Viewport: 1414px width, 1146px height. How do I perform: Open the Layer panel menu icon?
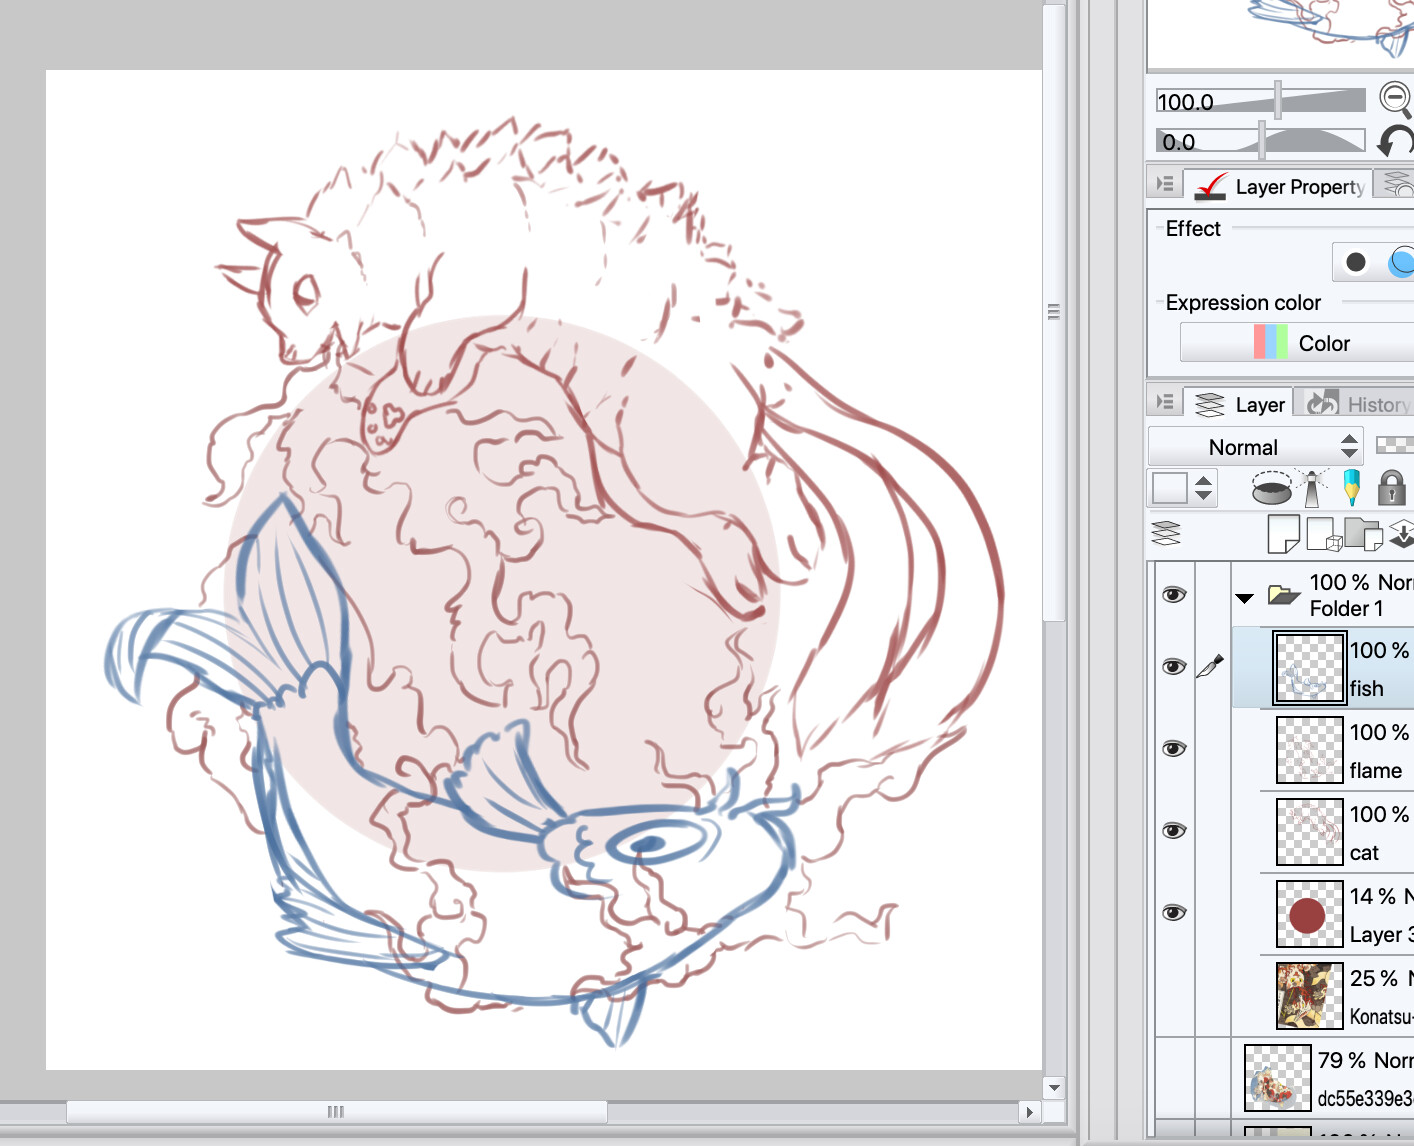point(1165,402)
